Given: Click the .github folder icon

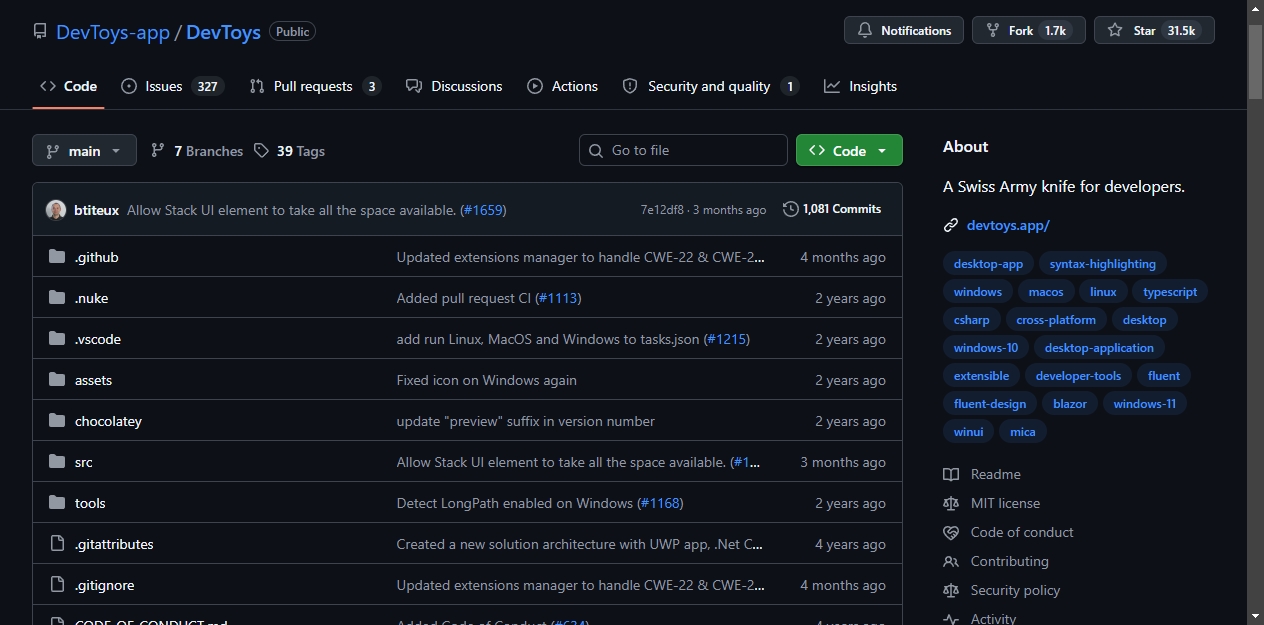Looking at the screenshot, I should pyautogui.click(x=57, y=257).
